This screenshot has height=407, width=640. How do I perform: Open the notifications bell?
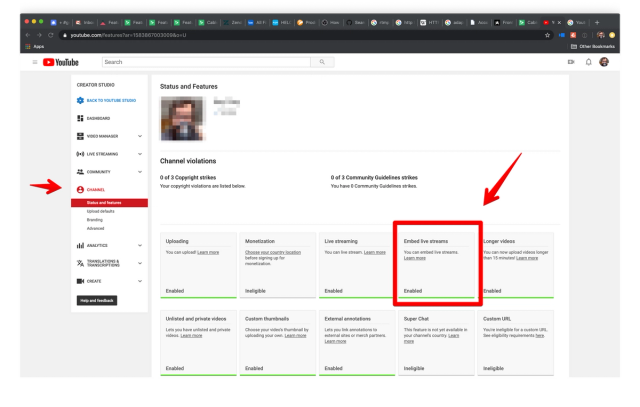coord(588,62)
